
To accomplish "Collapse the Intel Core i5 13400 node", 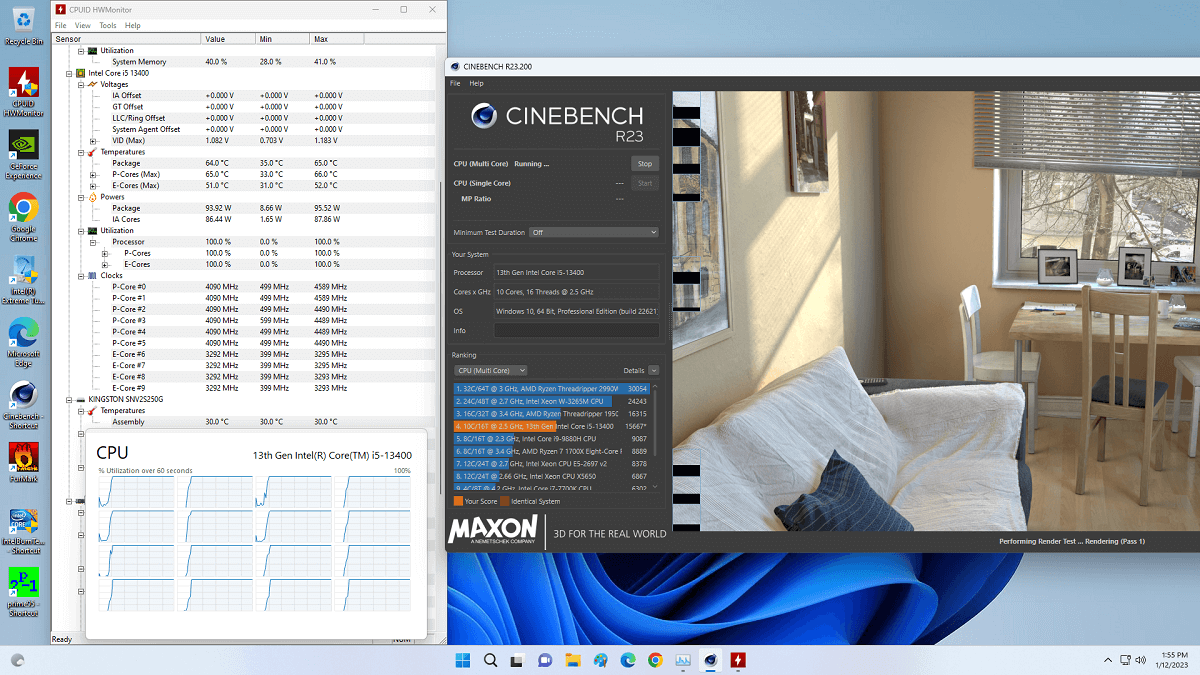I will (69, 73).
